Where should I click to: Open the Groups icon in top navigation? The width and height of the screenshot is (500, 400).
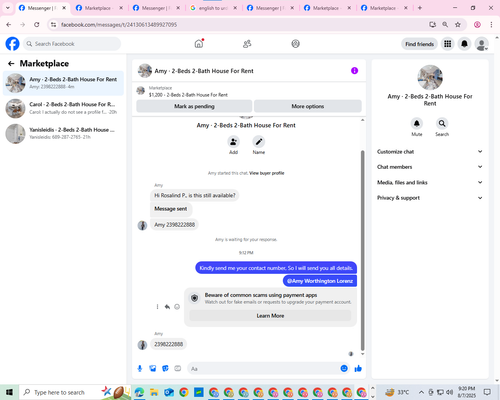[296, 44]
